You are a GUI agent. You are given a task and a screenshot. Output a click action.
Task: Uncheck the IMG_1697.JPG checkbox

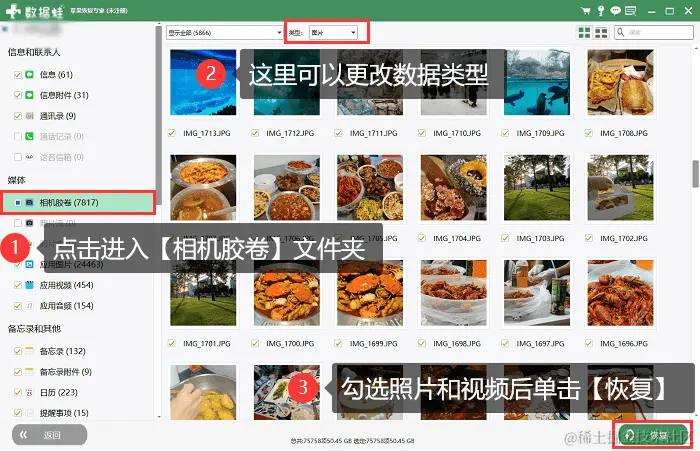pyautogui.click(x=505, y=343)
